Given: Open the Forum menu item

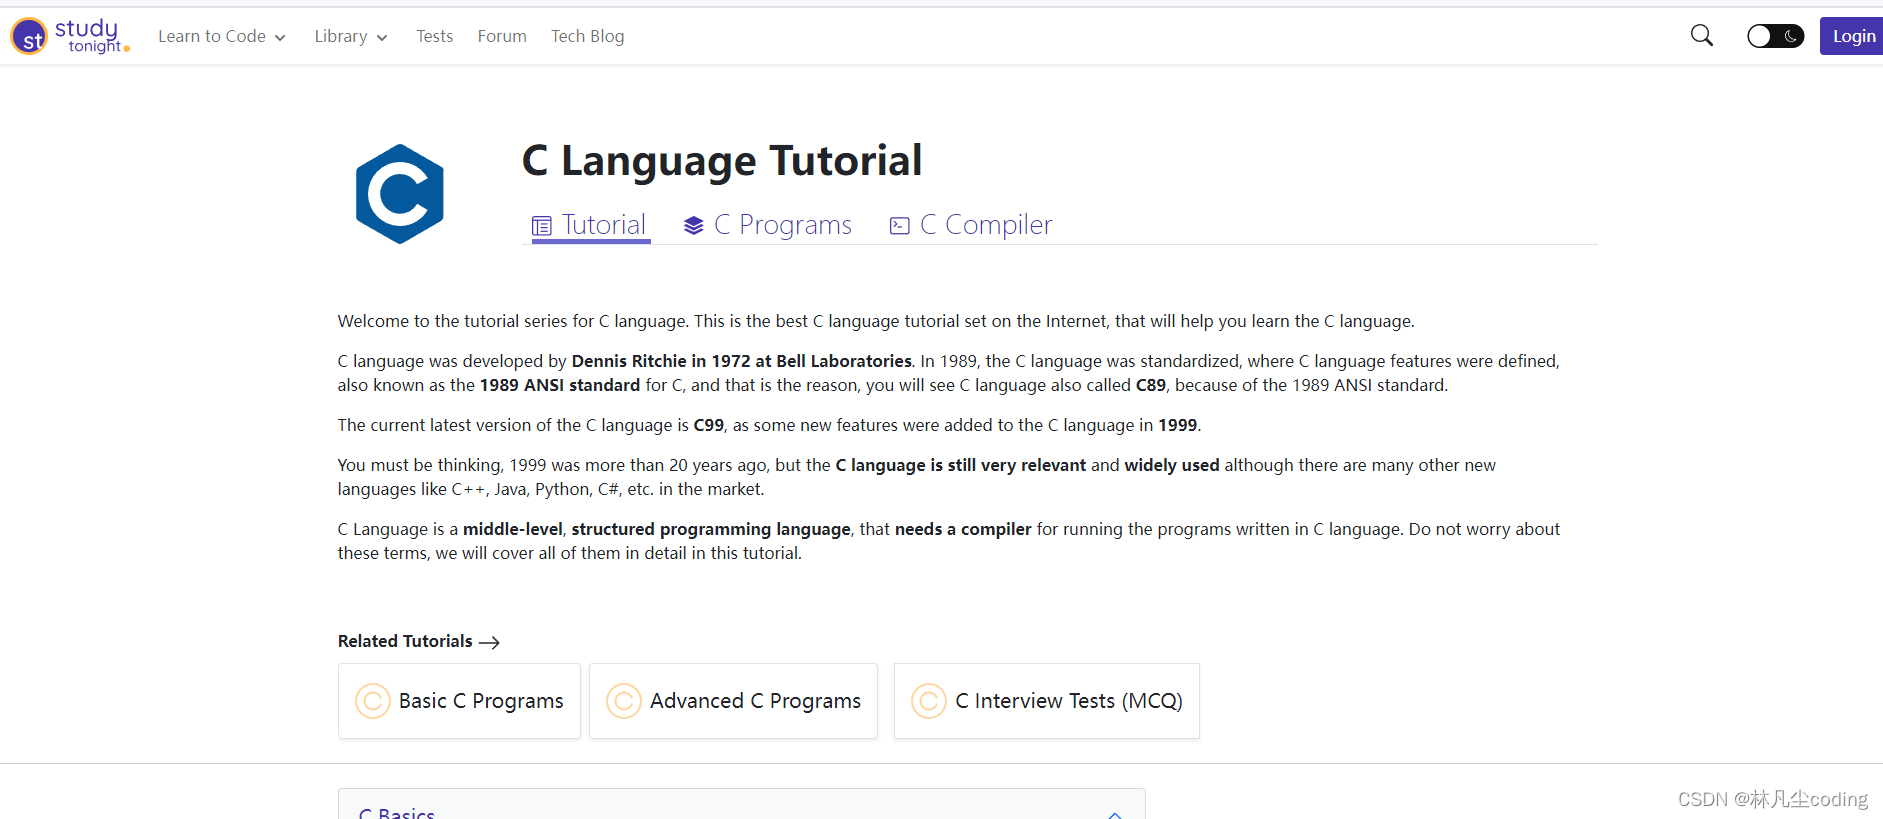Looking at the screenshot, I should 502,36.
